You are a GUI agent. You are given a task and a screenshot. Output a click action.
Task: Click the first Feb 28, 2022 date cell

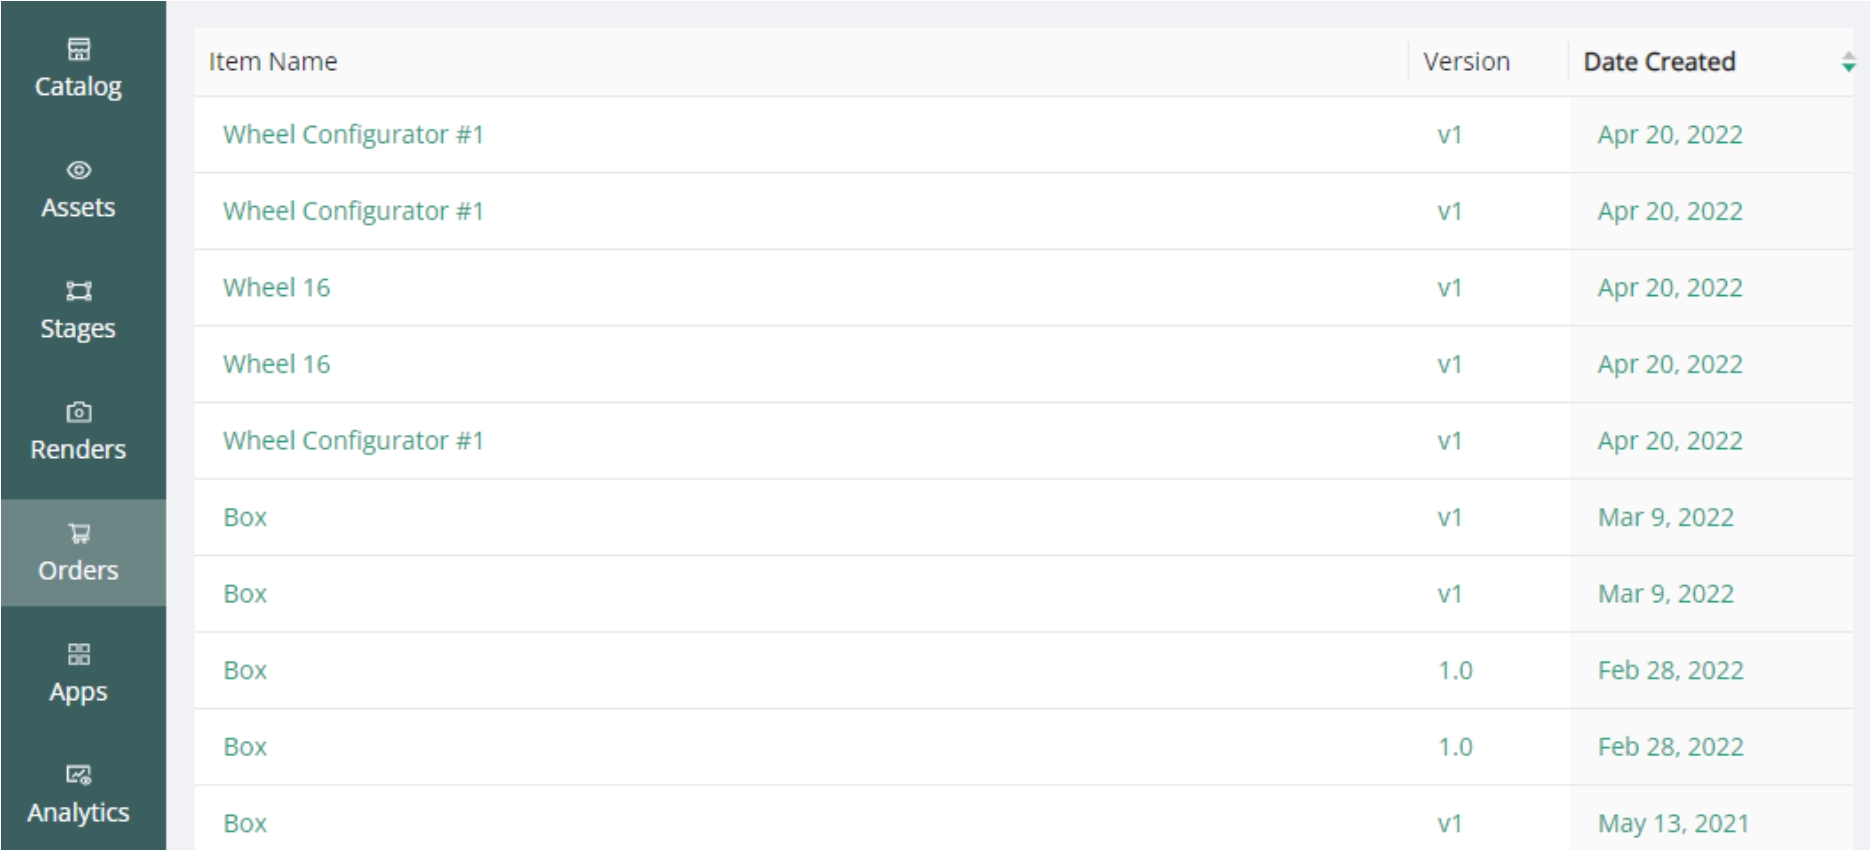tap(1670, 671)
